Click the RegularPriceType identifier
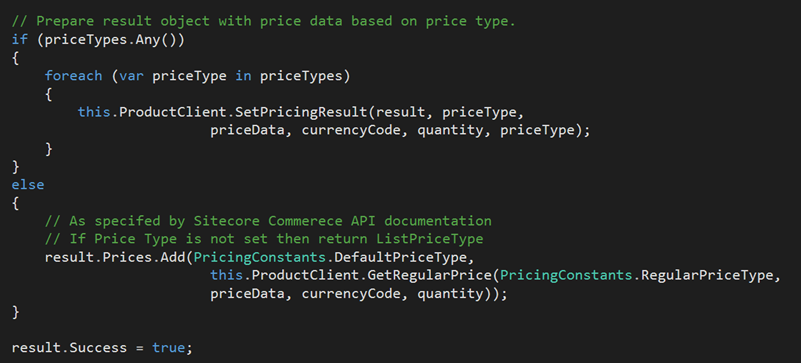Viewport: 801px width, 363px height. point(708,276)
